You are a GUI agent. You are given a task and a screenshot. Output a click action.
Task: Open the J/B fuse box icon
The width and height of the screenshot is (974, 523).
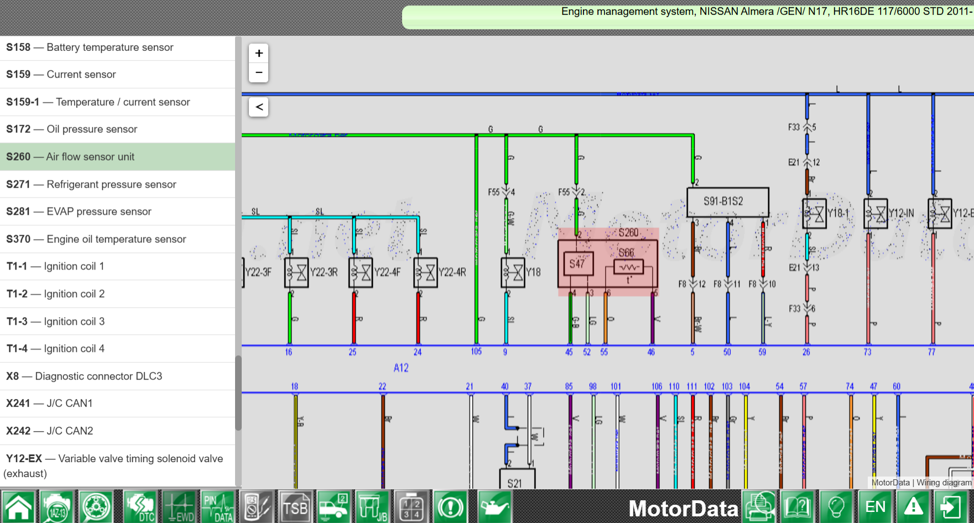pyautogui.click(x=373, y=506)
